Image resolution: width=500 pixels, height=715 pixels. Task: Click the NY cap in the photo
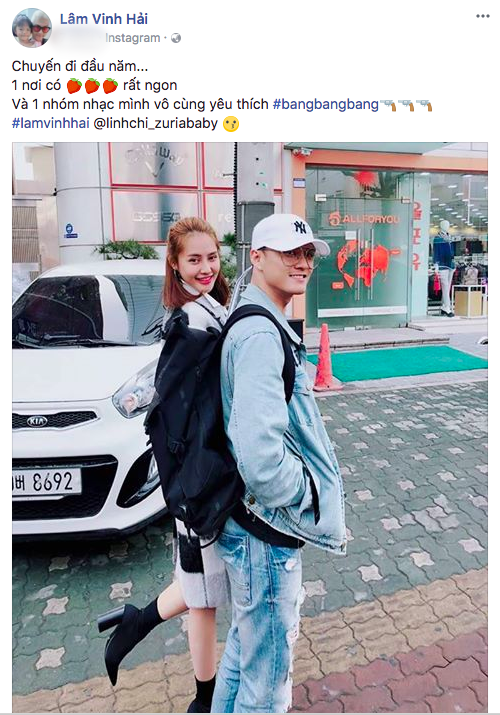click(288, 233)
